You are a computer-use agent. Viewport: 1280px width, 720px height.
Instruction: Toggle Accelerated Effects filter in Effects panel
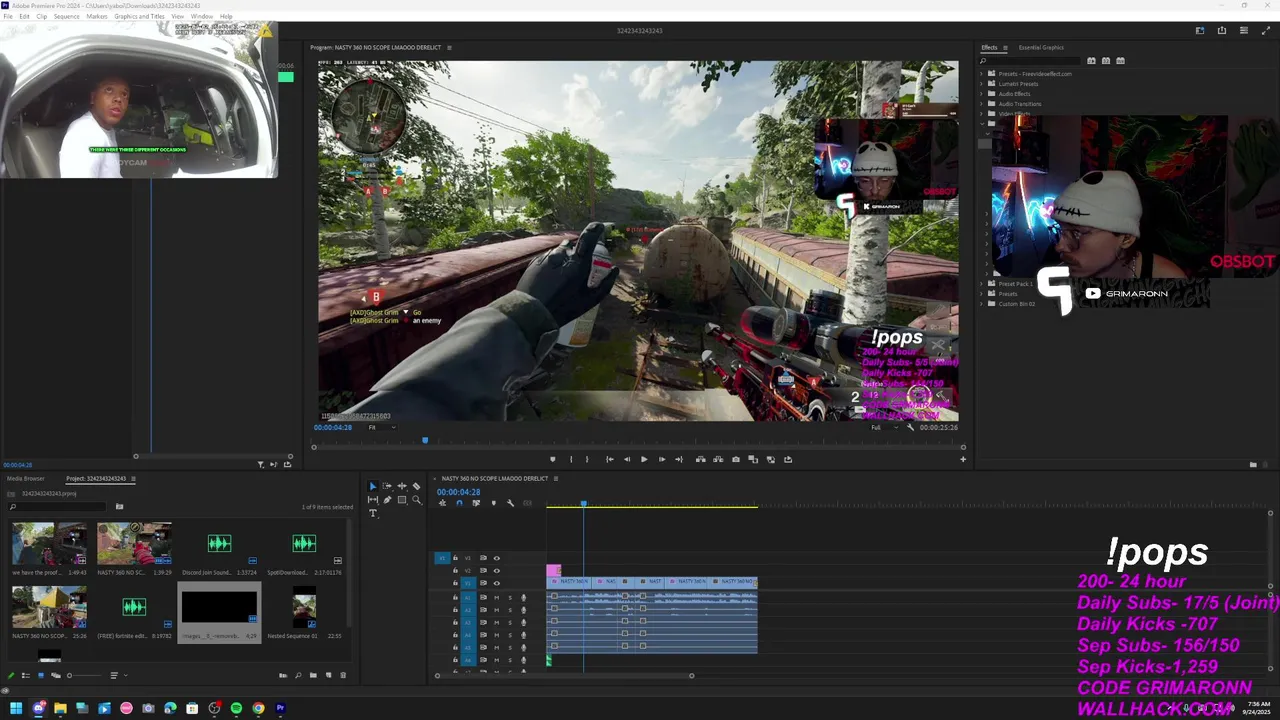(1091, 61)
